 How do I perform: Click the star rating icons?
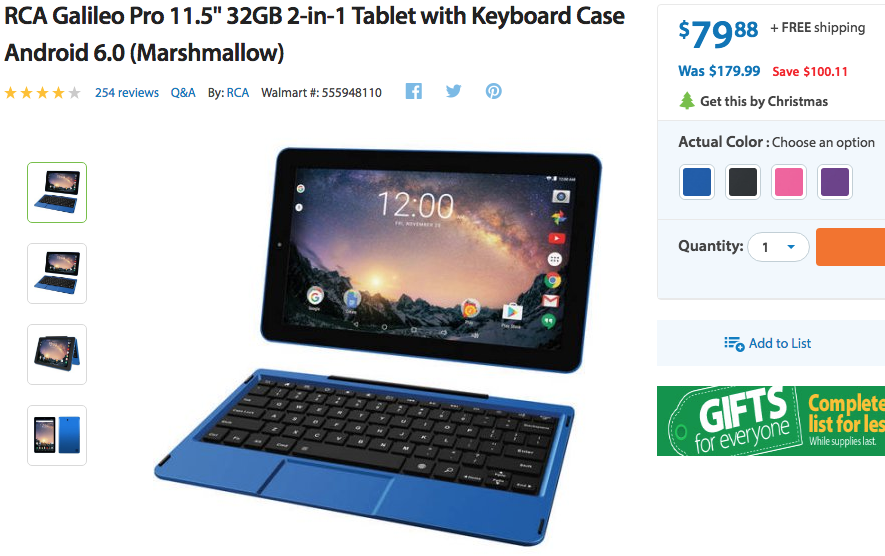[x=43, y=93]
